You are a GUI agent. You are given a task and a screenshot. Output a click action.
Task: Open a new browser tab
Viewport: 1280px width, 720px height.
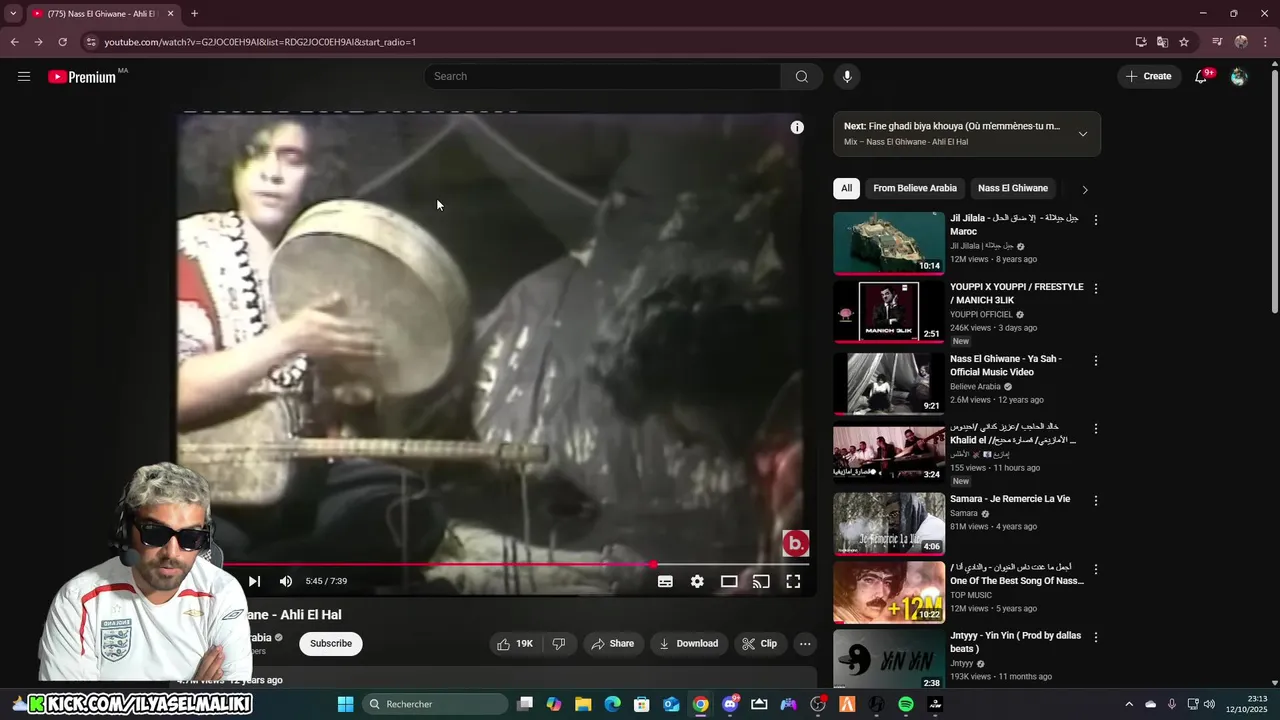(x=194, y=14)
